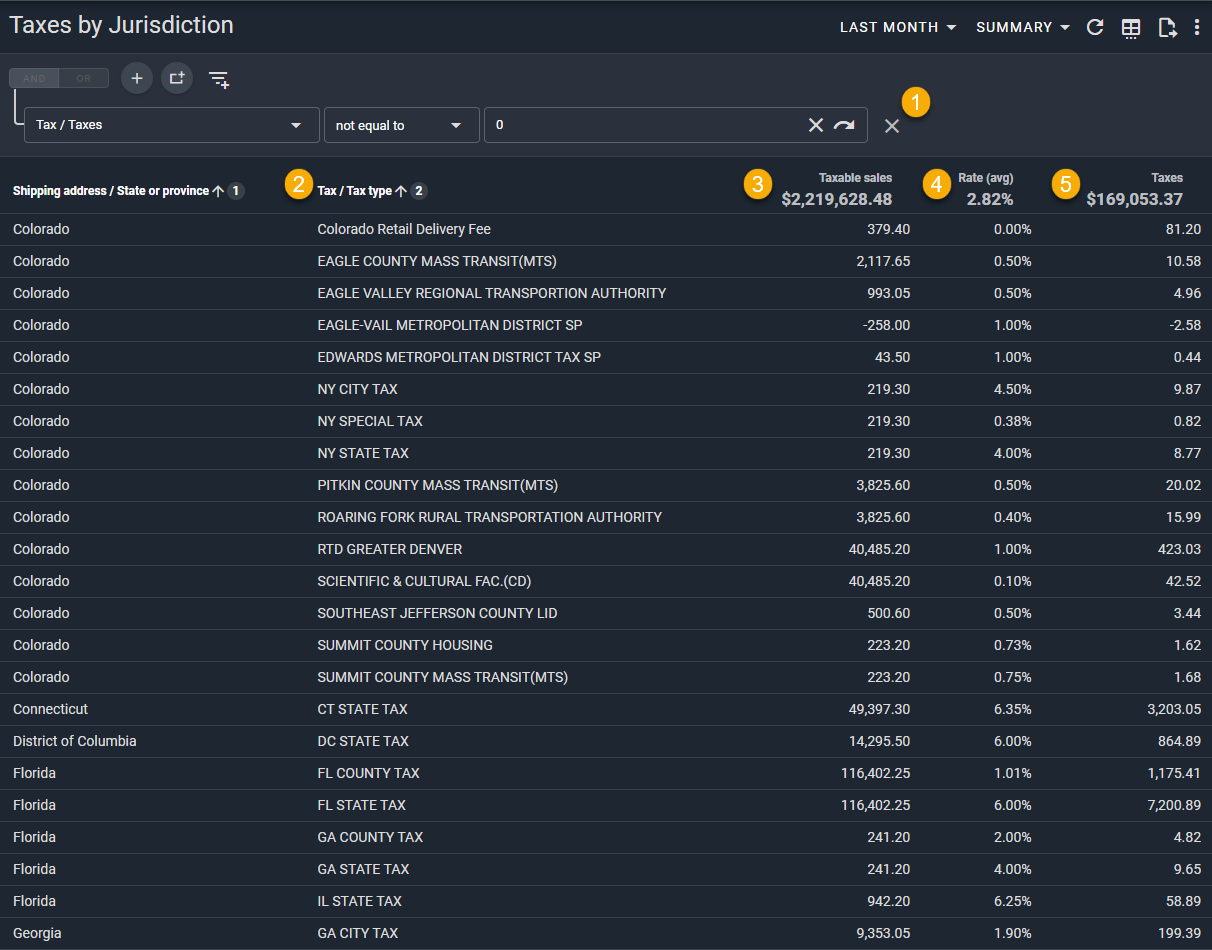Screen dimensions: 1212x950
Task: Click the curved arrow in the value field
Action: [x=845, y=125]
